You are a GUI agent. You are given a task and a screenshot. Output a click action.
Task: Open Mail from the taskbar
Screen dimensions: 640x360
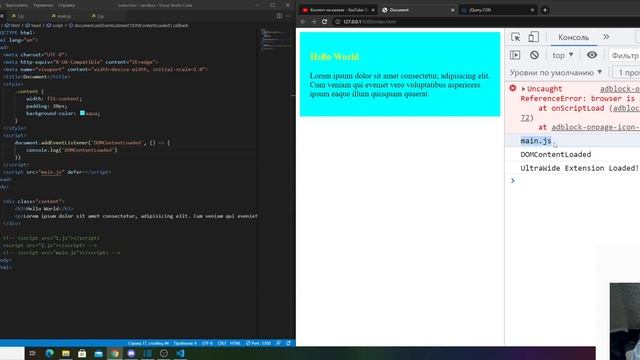98,353
